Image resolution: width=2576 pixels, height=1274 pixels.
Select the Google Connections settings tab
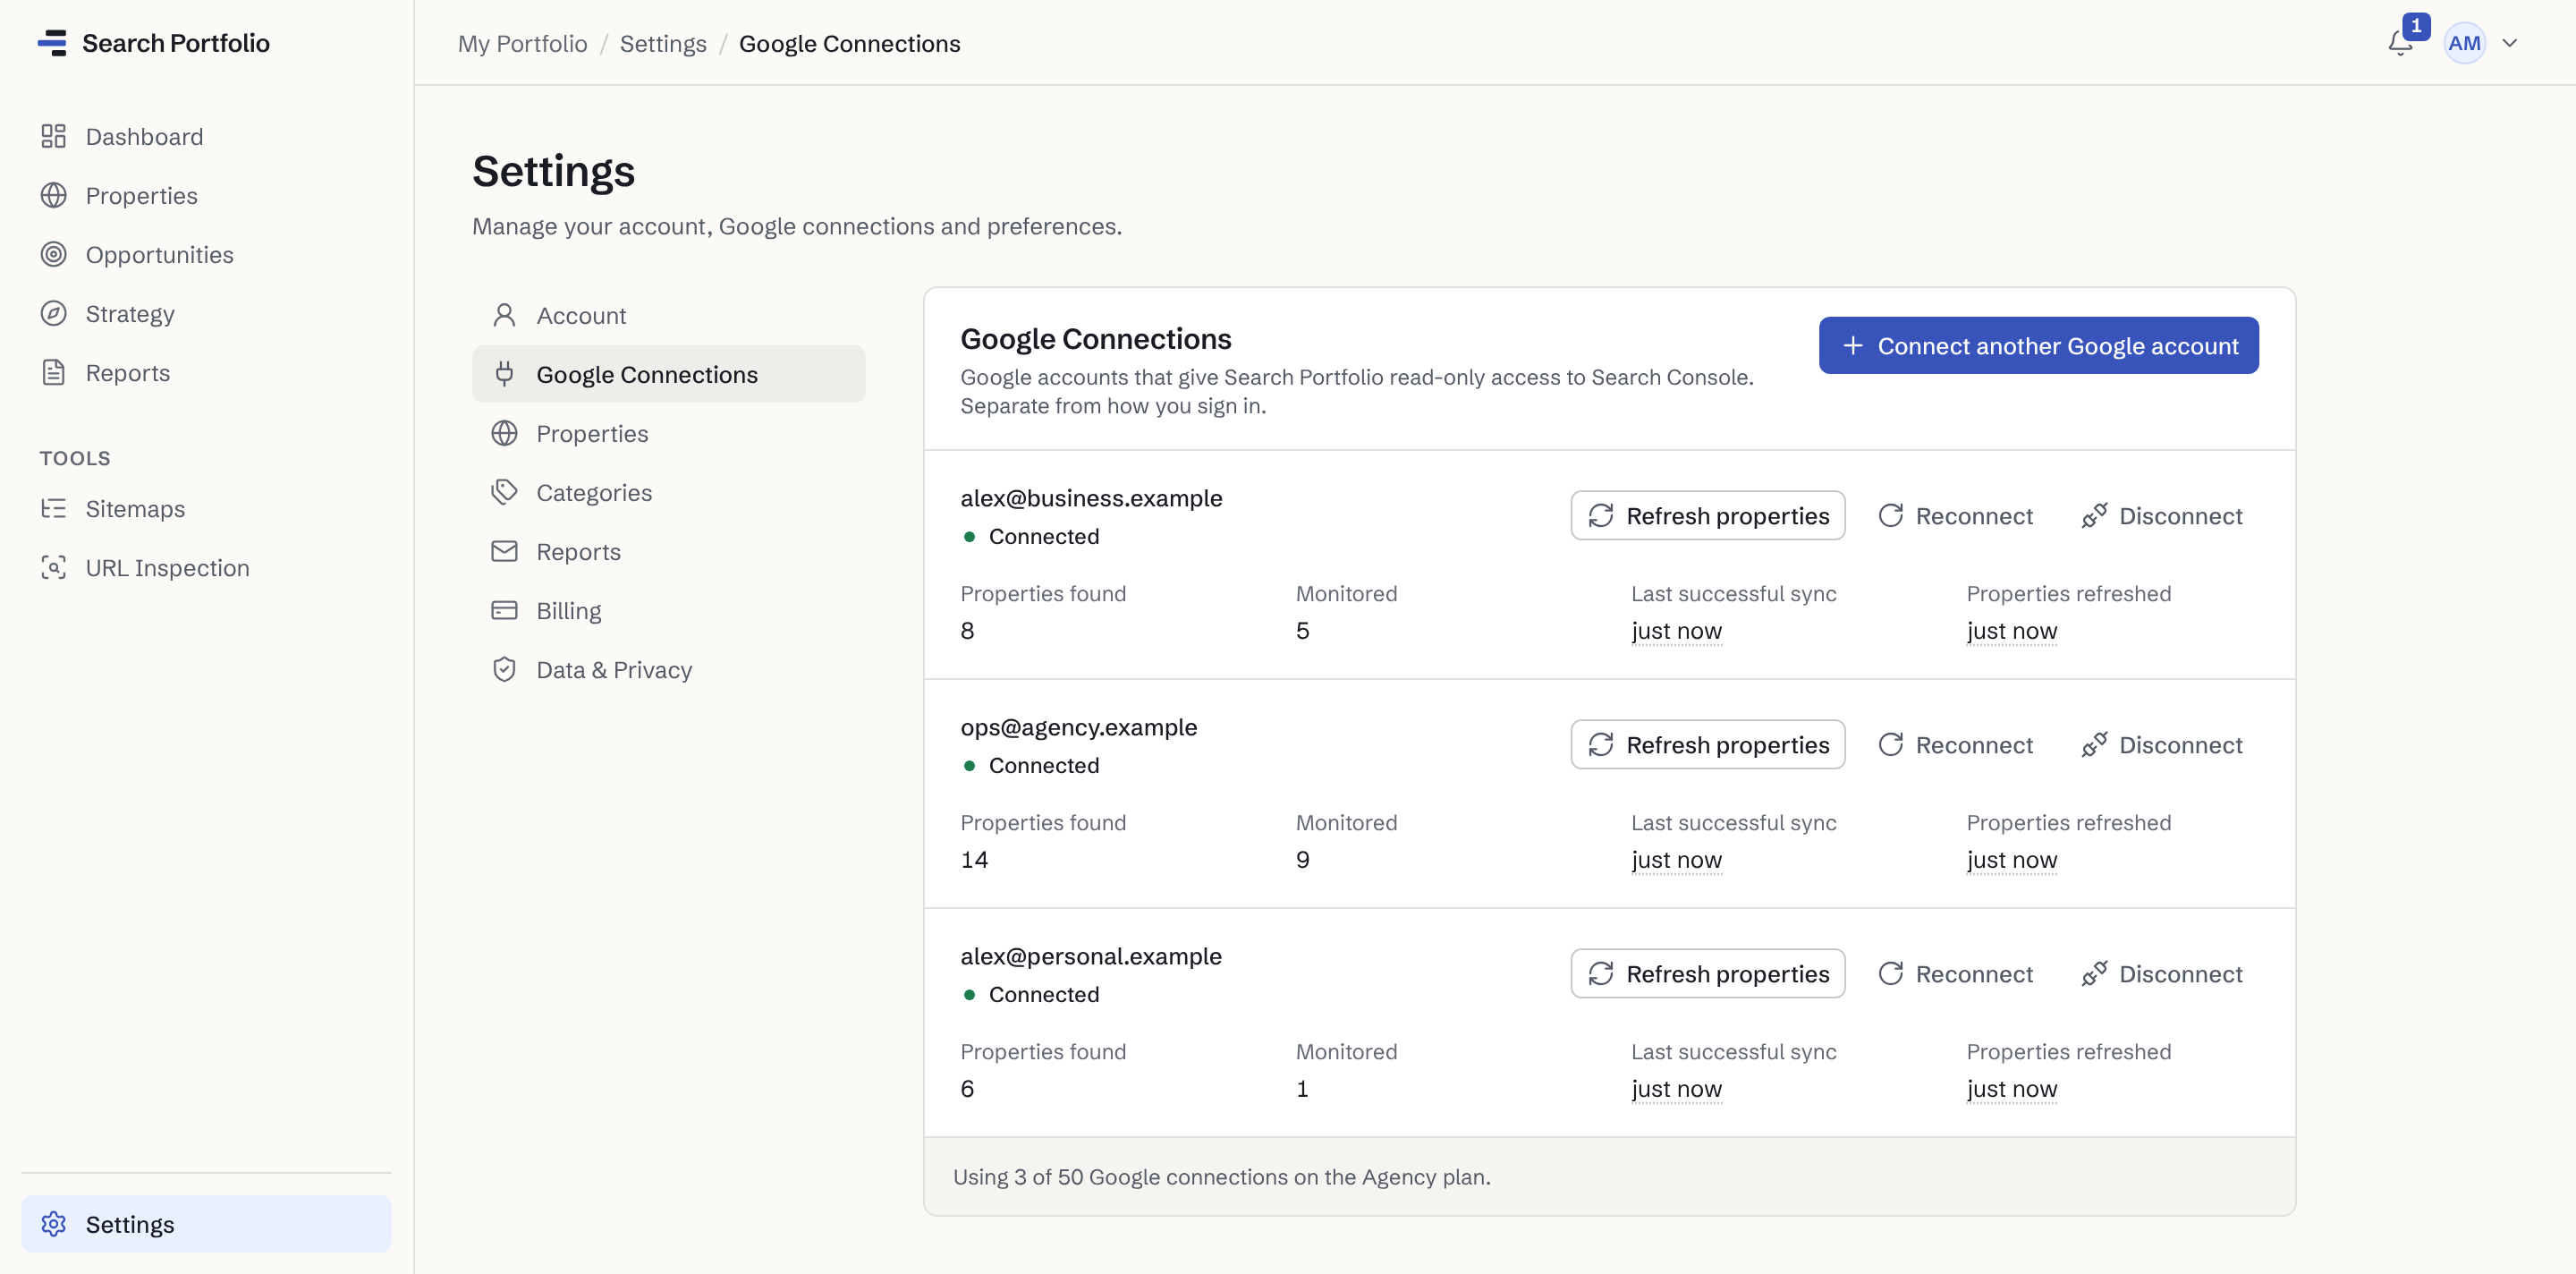point(668,374)
